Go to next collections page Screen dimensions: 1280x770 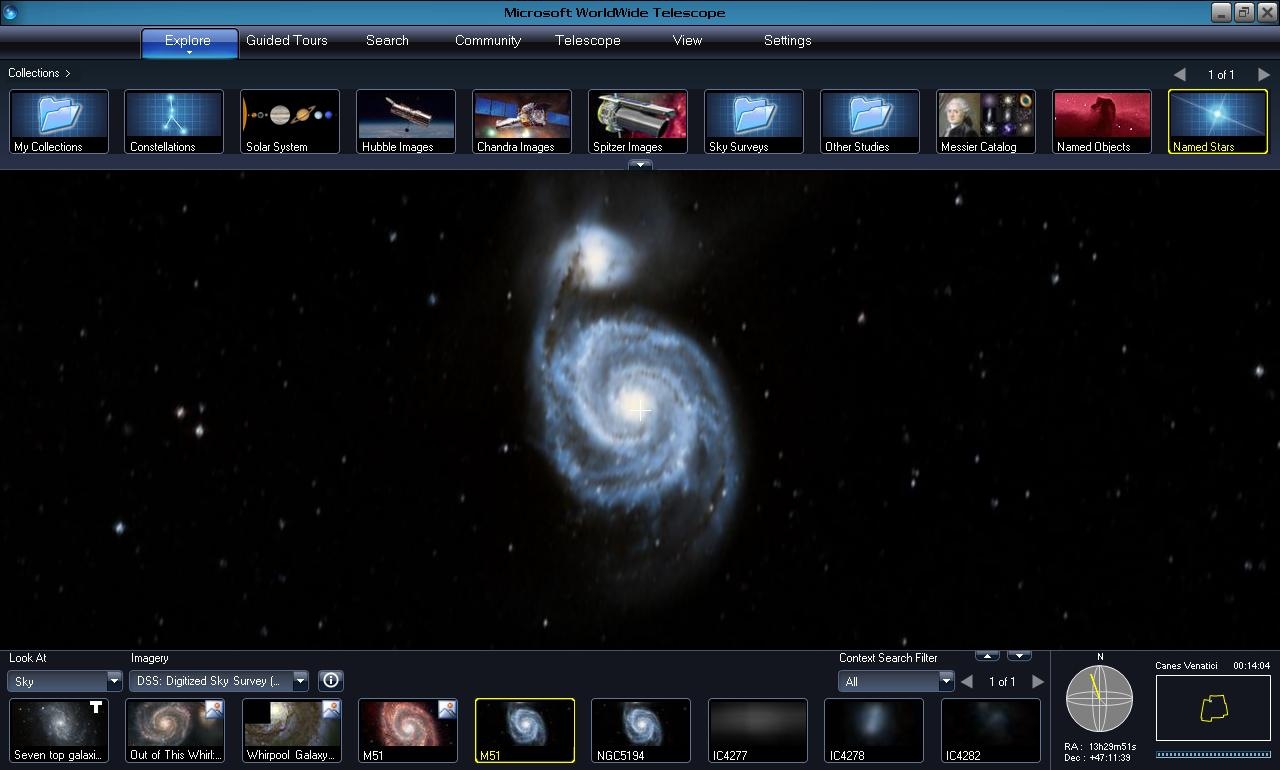pyautogui.click(x=1264, y=74)
